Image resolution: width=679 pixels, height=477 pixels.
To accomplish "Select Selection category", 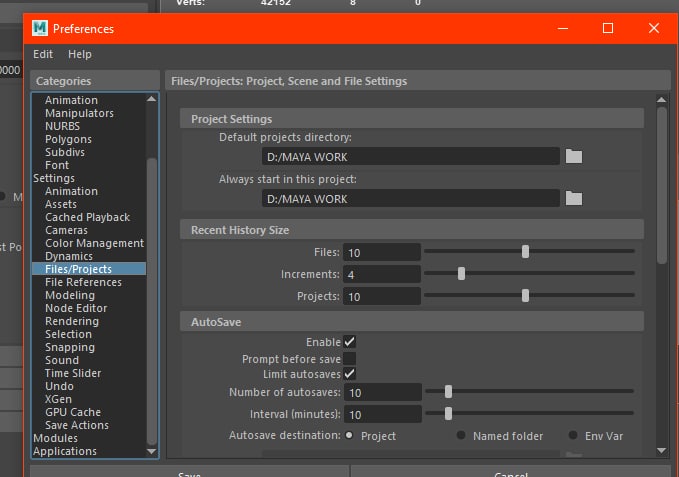I will (x=68, y=334).
